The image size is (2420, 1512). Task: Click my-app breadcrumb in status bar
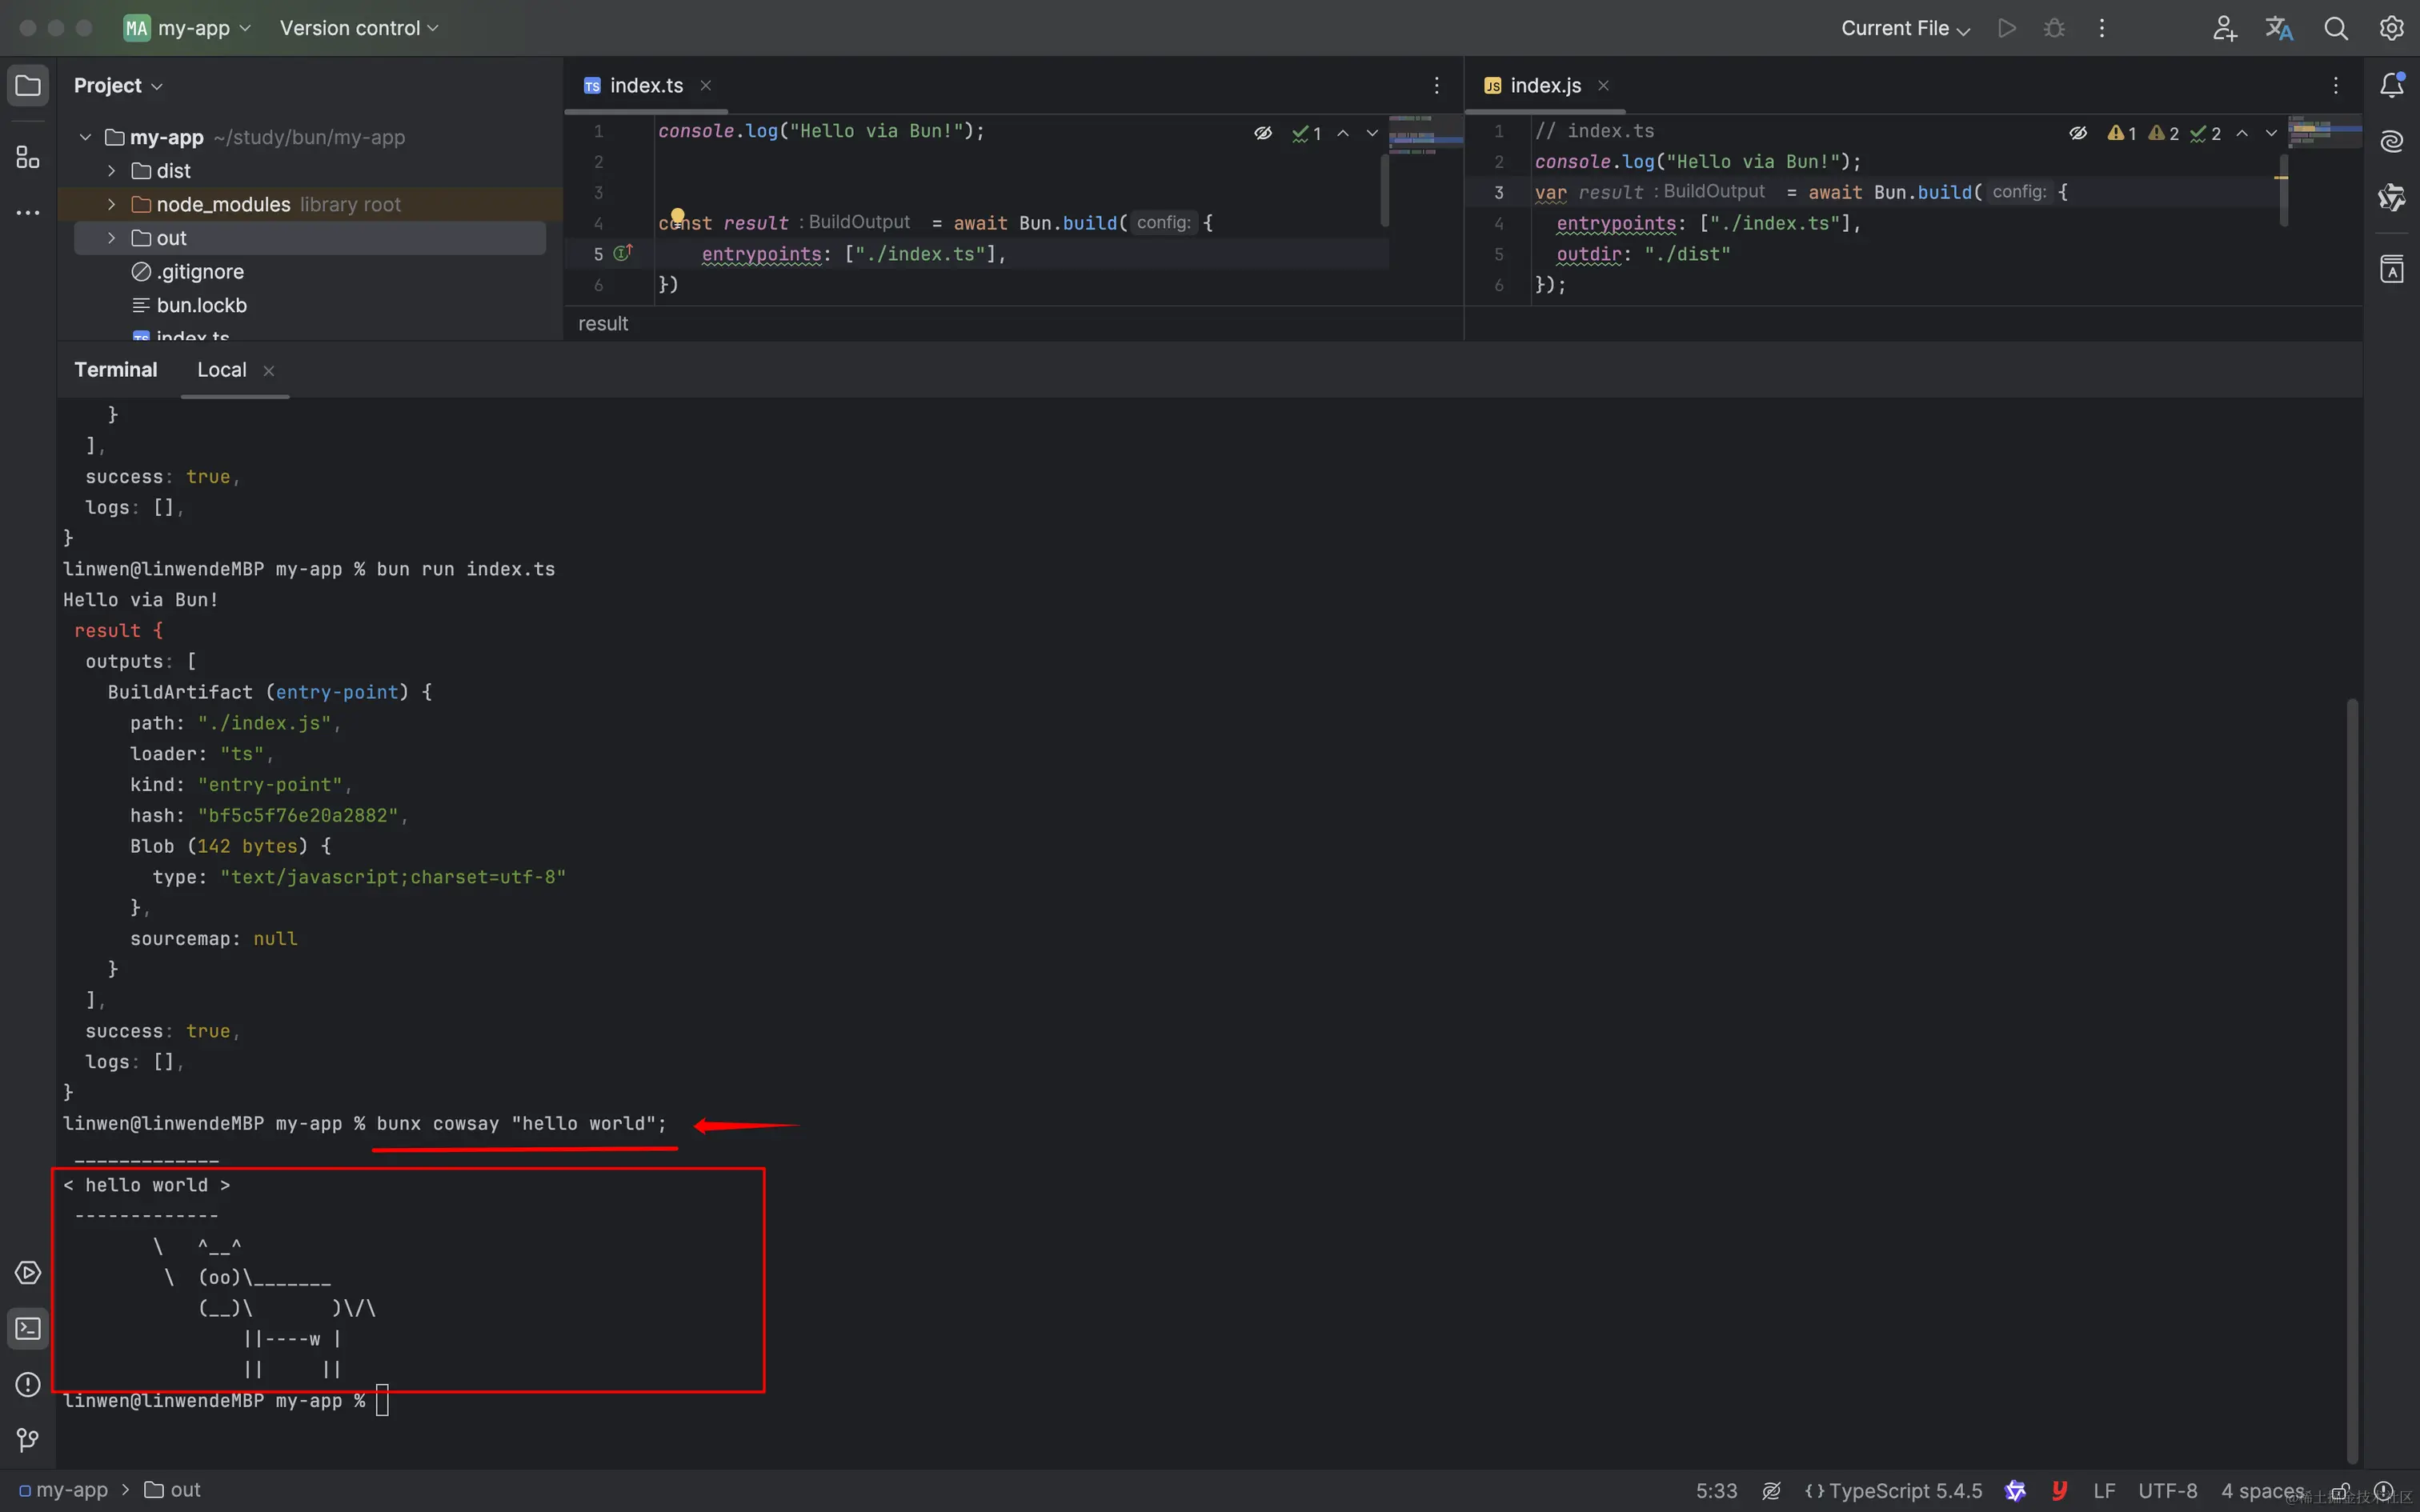pyautogui.click(x=63, y=1490)
